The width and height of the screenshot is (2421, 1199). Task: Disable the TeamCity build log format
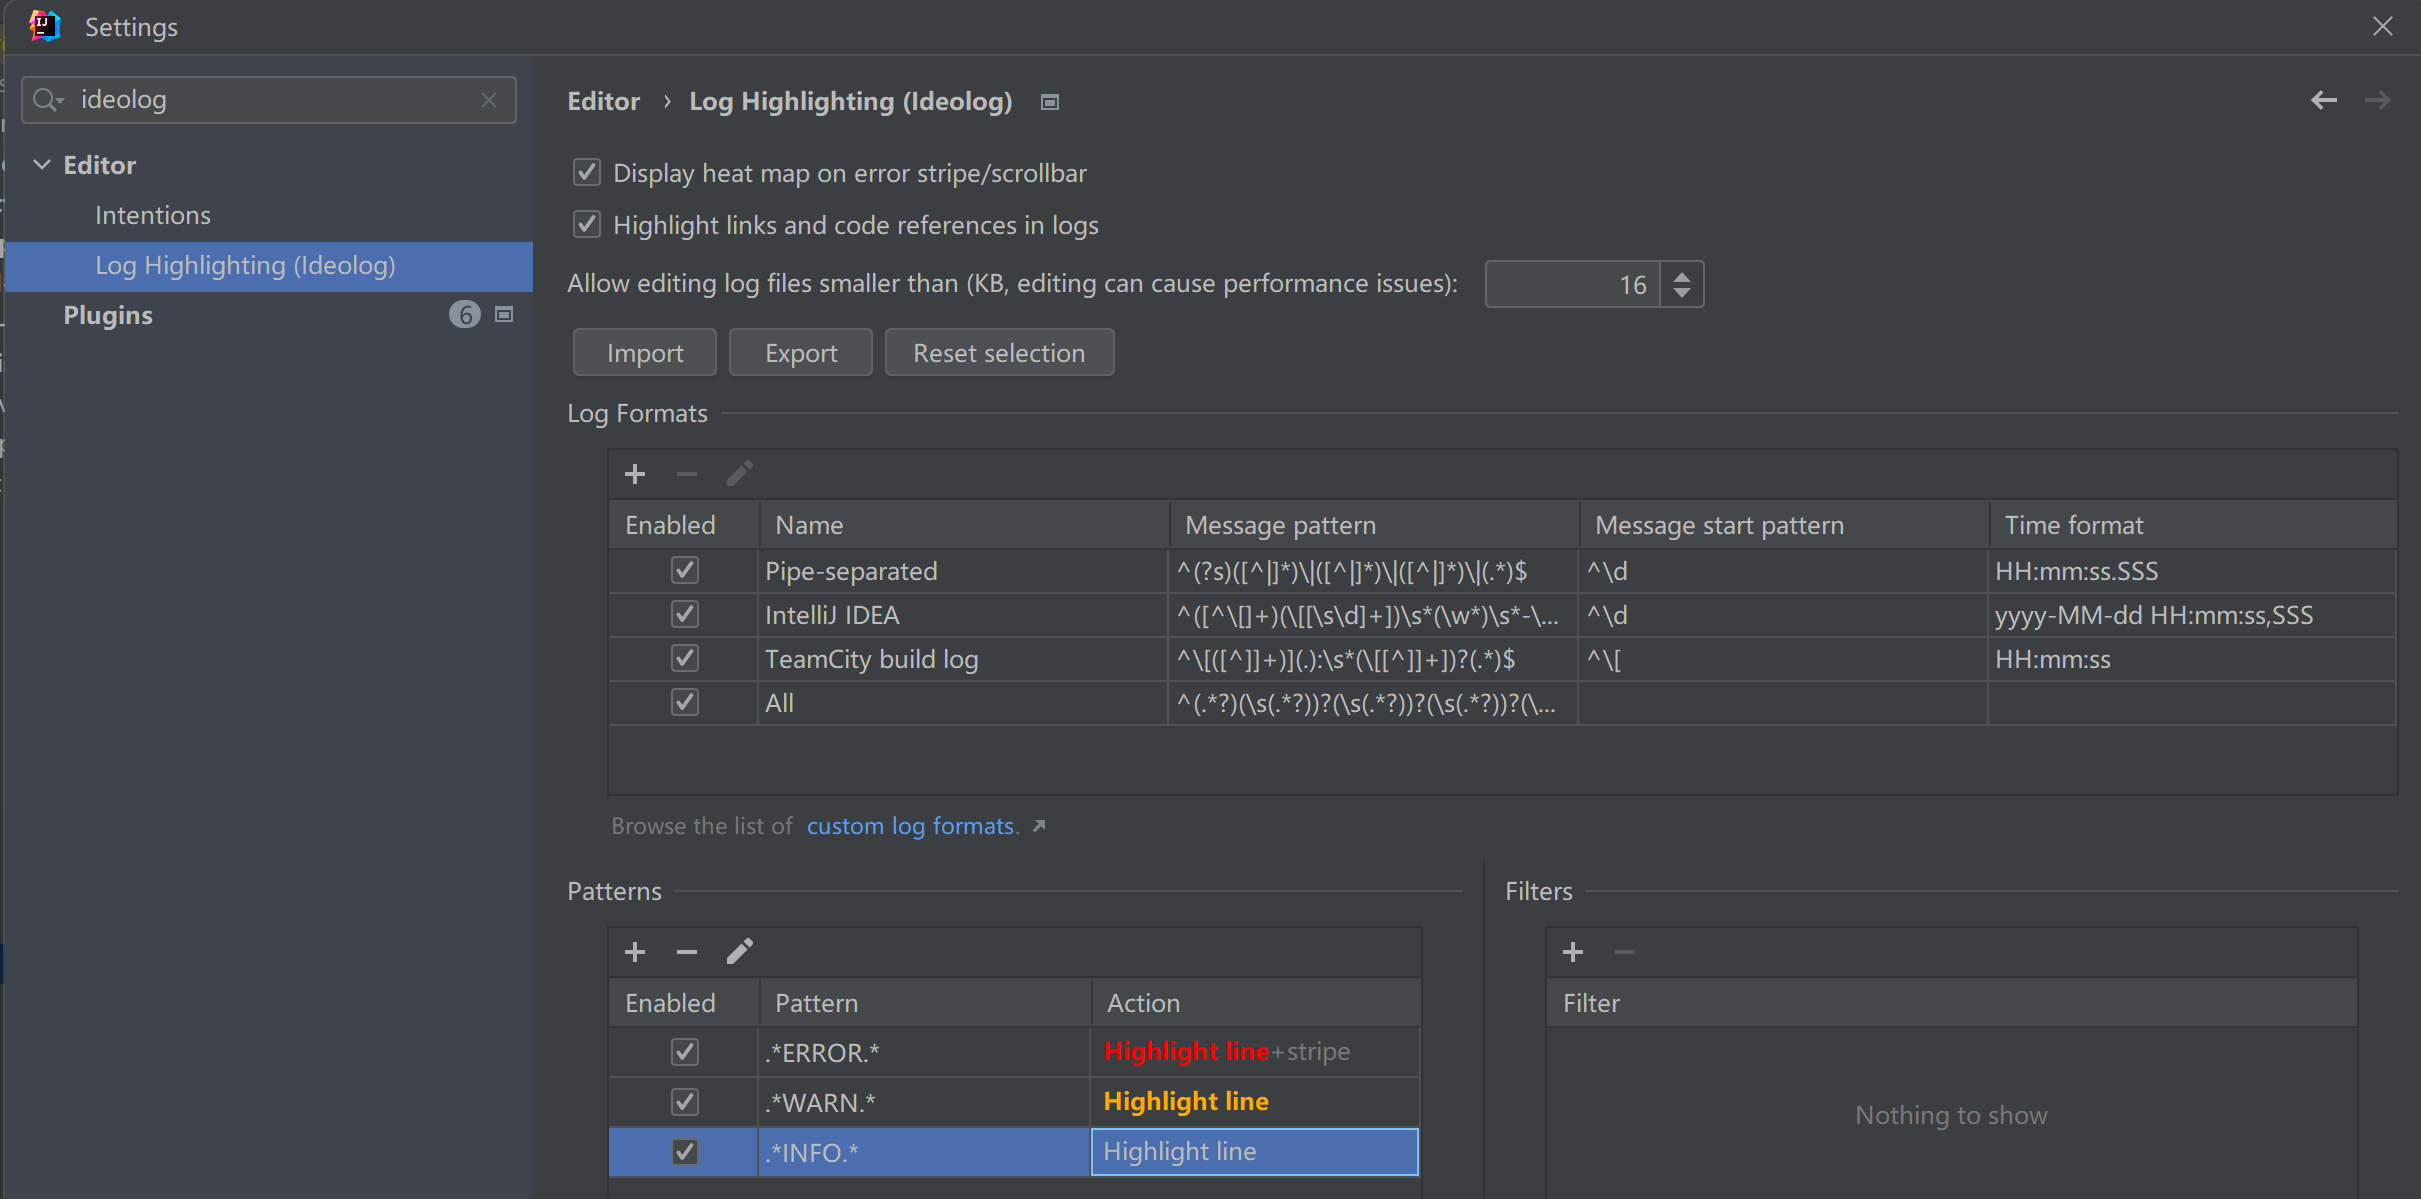point(685,659)
